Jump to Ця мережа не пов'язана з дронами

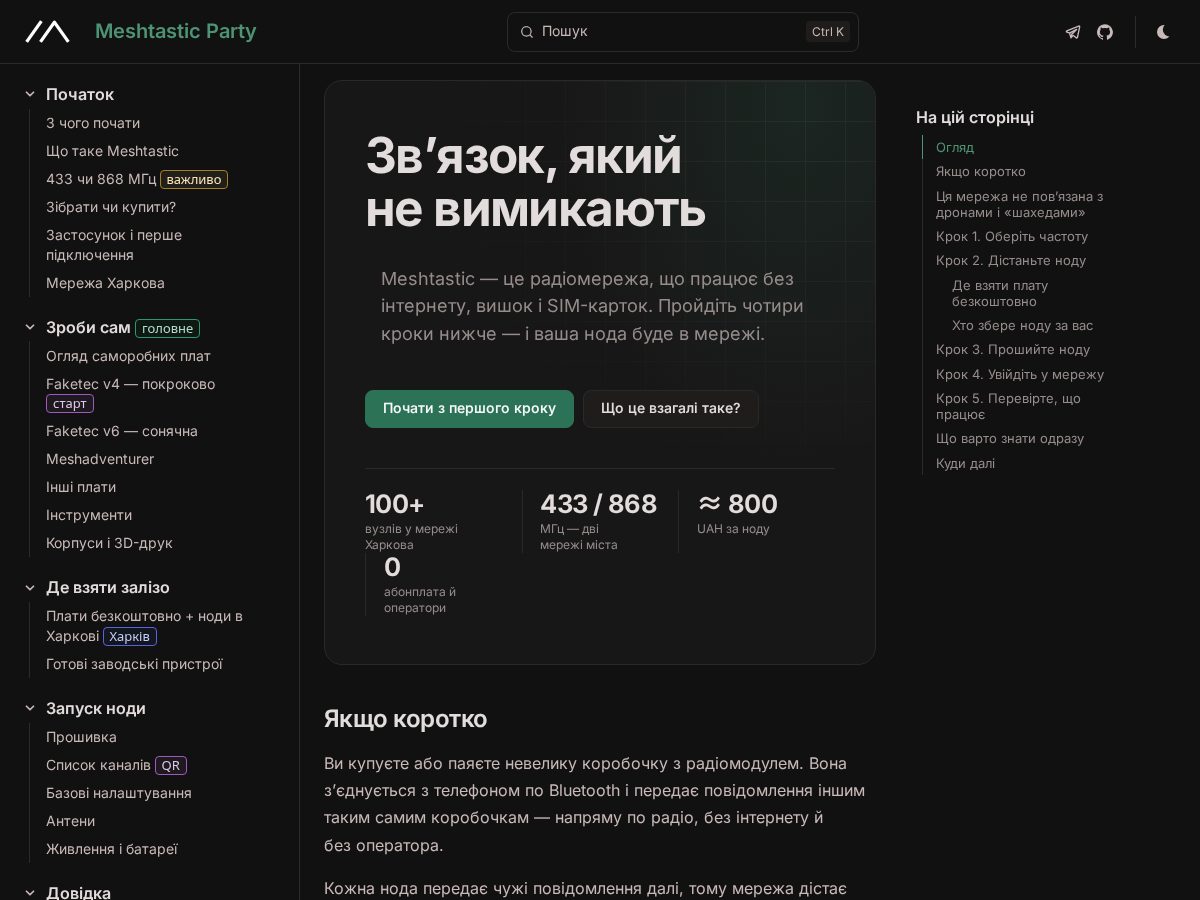[x=1019, y=204]
